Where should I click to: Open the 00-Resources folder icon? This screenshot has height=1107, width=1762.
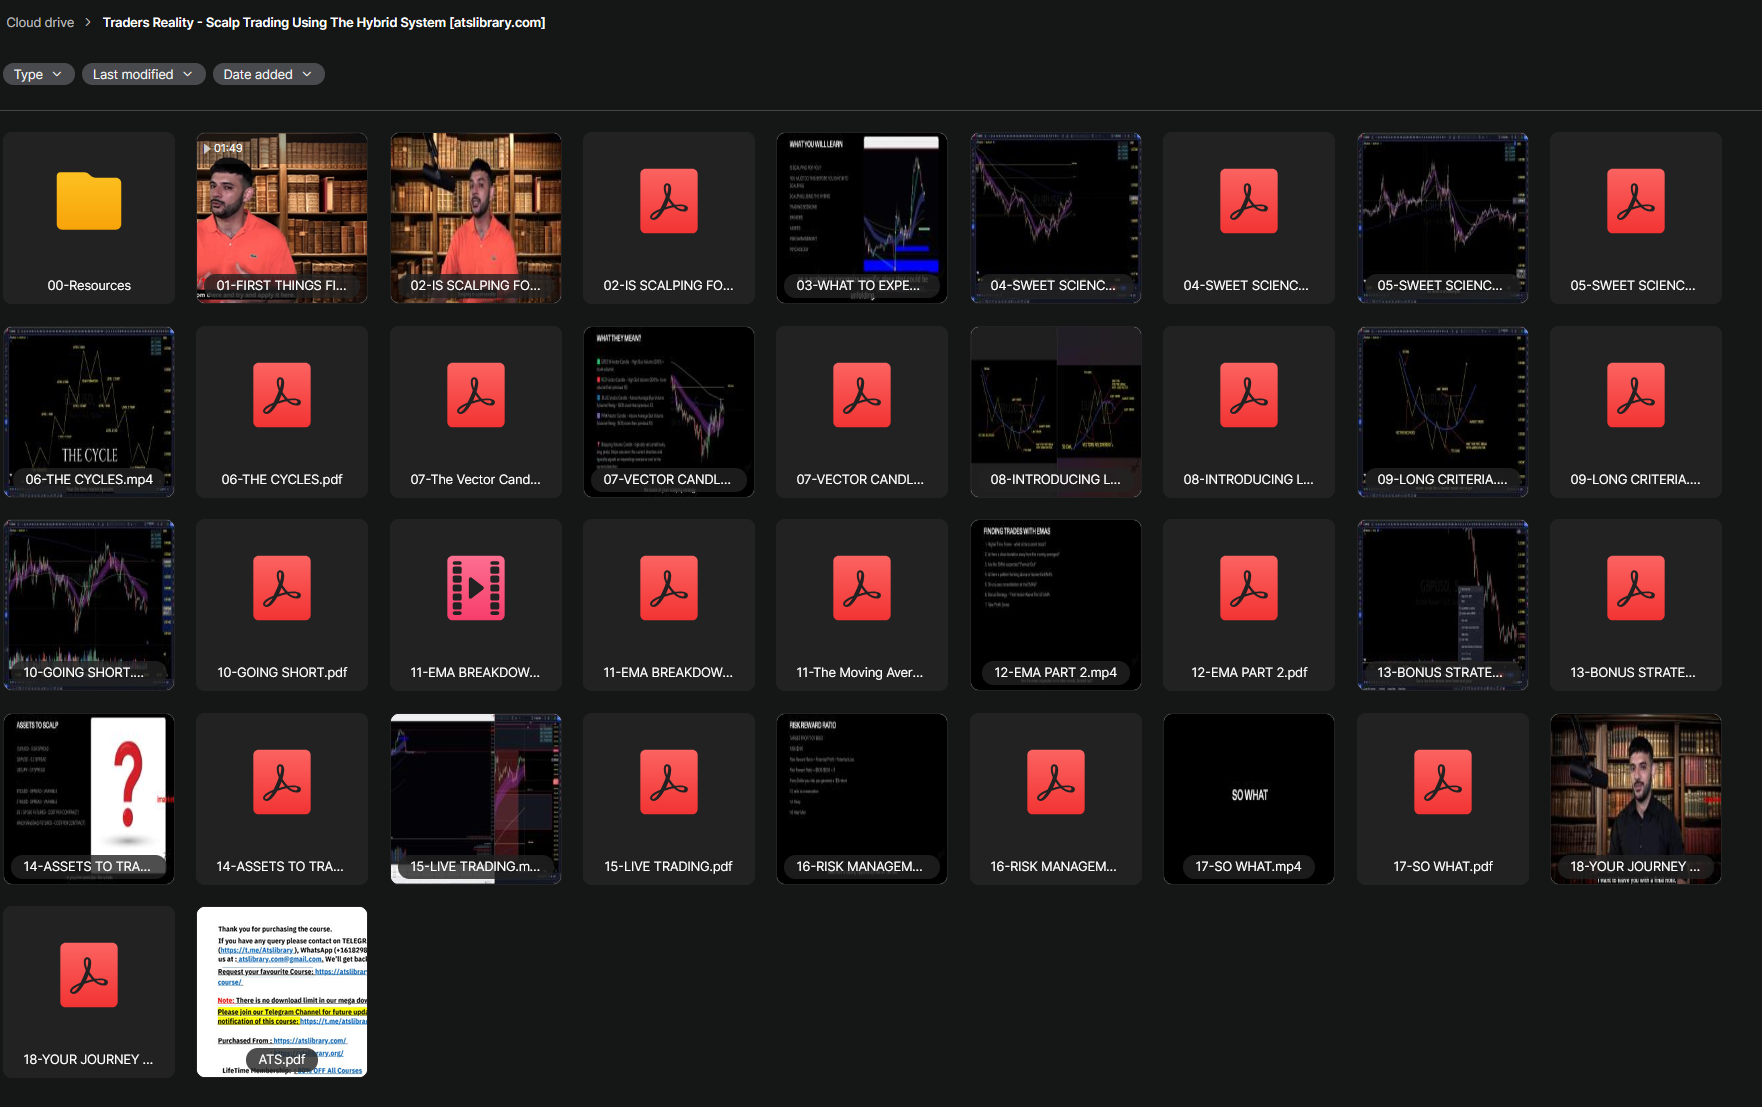coord(89,202)
